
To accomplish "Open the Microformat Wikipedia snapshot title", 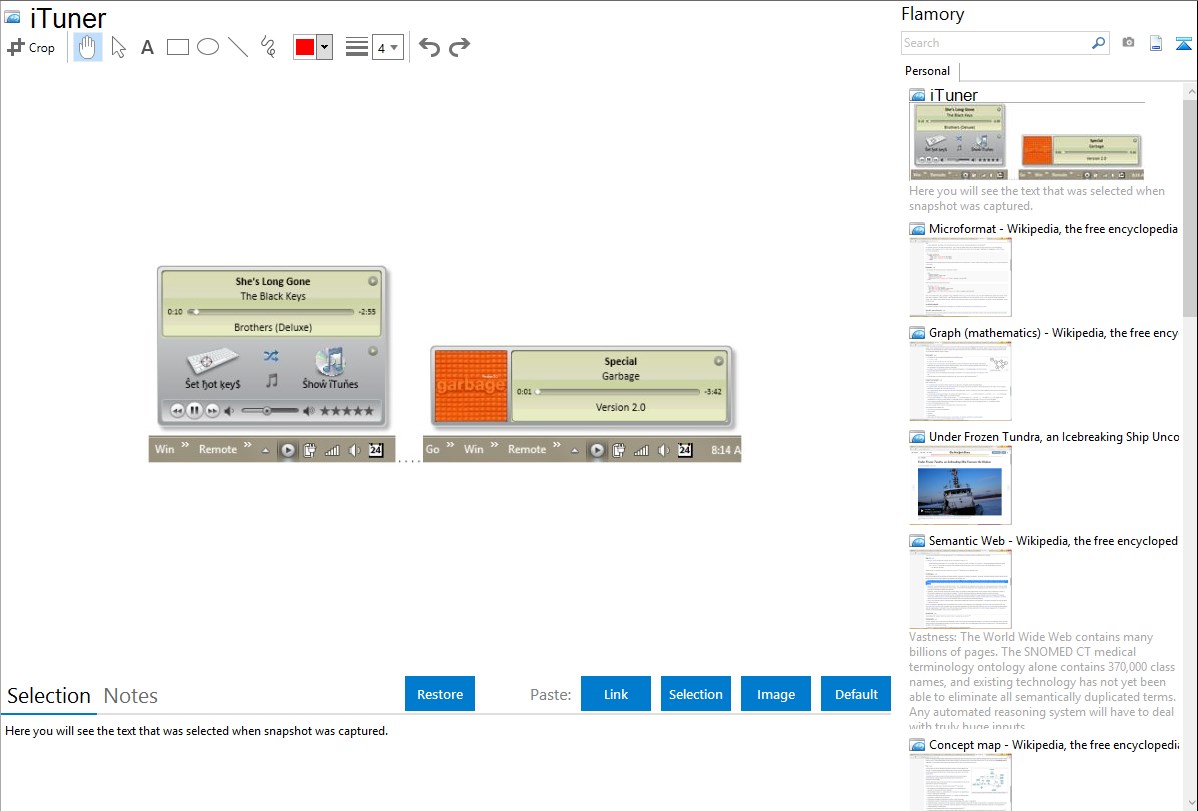I will (x=1053, y=229).
